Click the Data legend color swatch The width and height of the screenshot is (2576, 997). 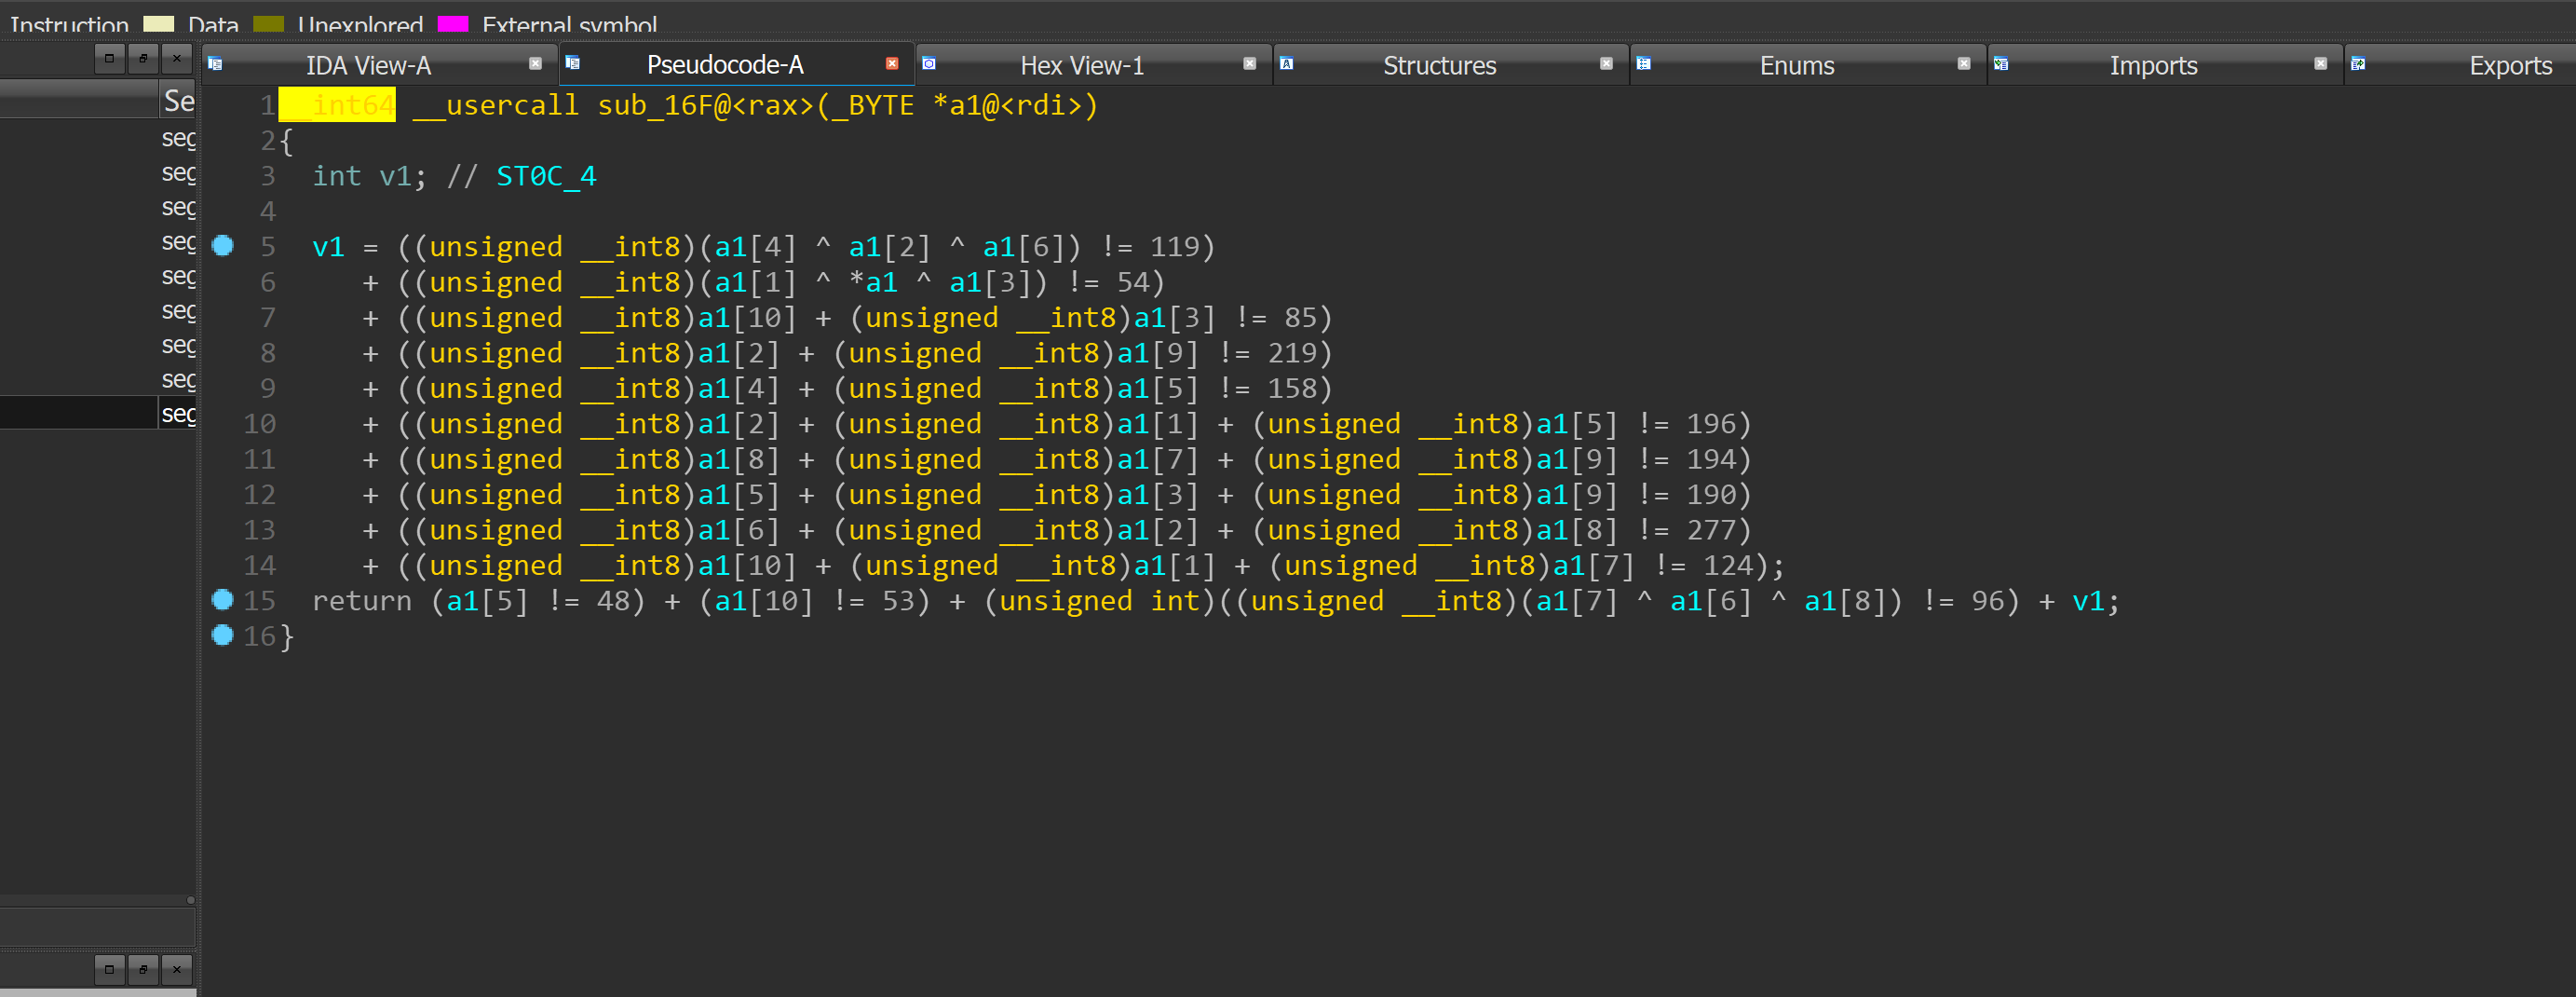pos(159,24)
